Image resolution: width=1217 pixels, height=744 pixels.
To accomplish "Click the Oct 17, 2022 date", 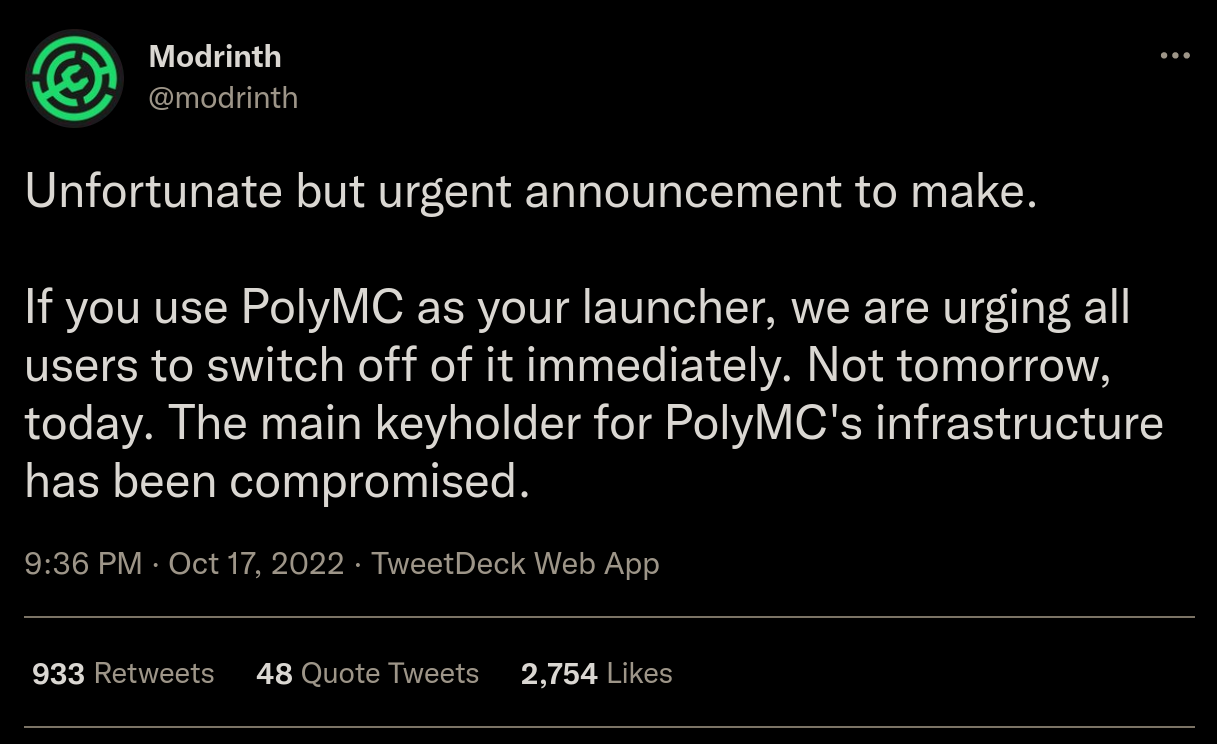I will click(x=256, y=564).
